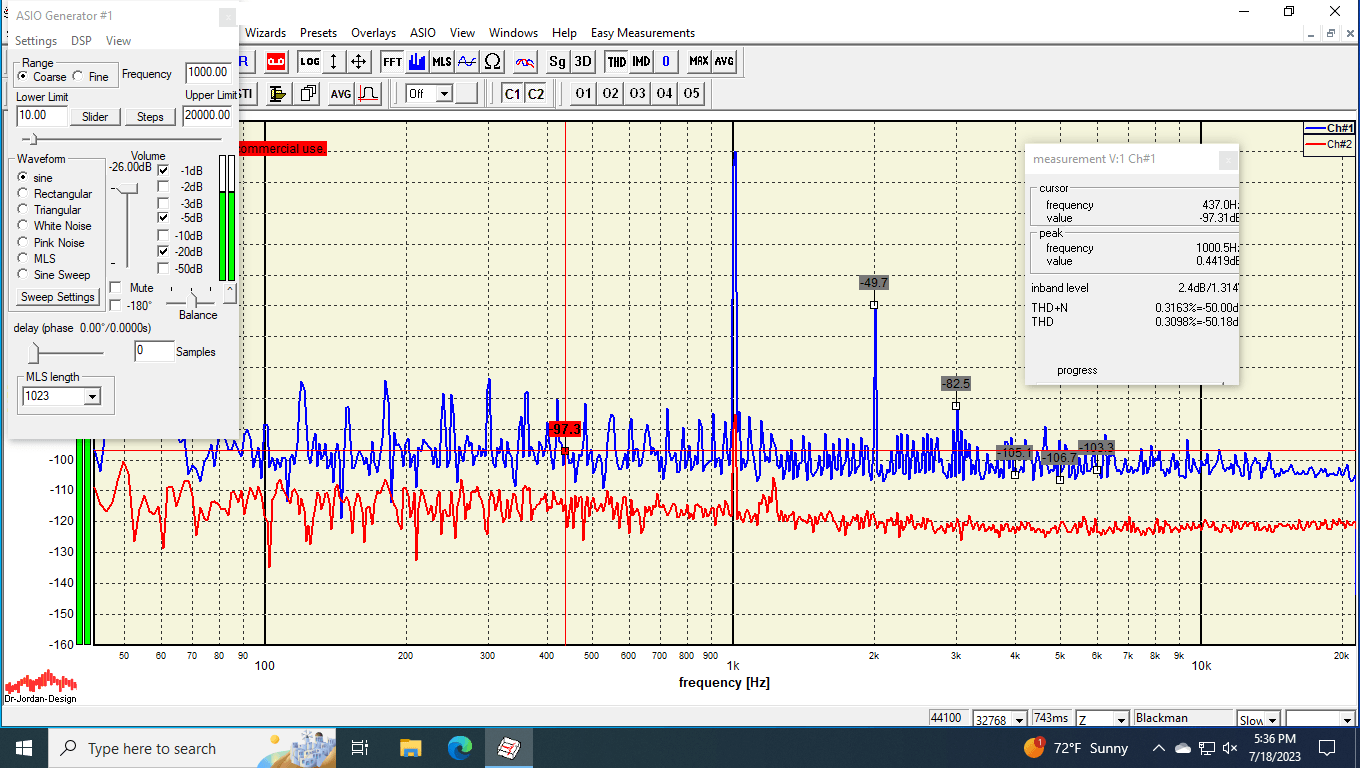This screenshot has height=769, width=1360.
Task: Toggle channel C2 display
Action: tap(536, 93)
